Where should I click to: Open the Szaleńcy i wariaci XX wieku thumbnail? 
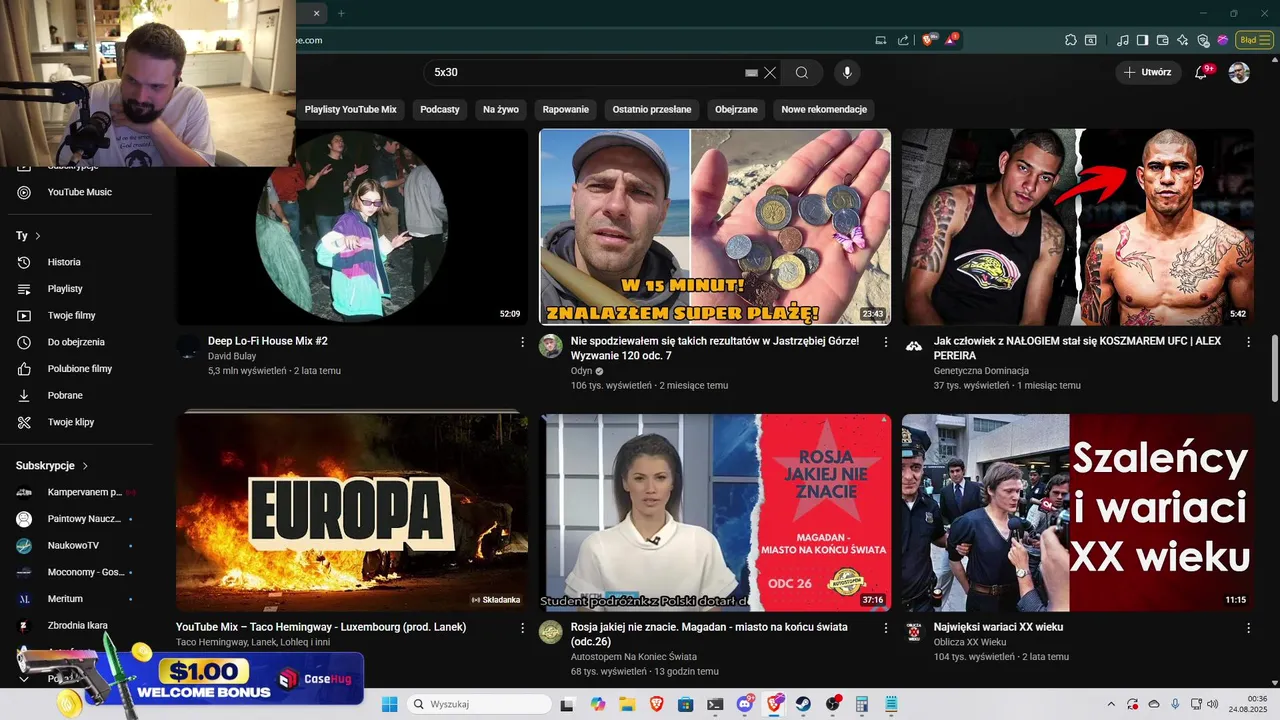point(1077,512)
